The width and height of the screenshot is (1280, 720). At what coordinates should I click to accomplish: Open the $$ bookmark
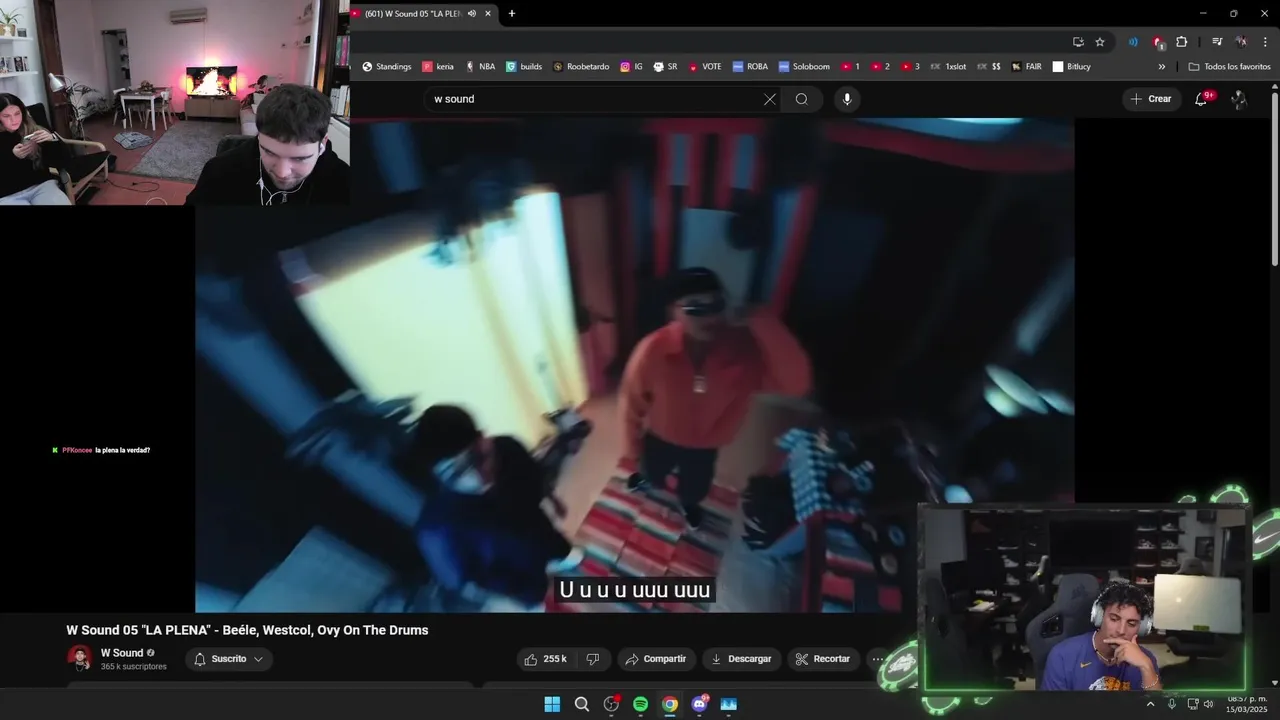click(x=989, y=67)
